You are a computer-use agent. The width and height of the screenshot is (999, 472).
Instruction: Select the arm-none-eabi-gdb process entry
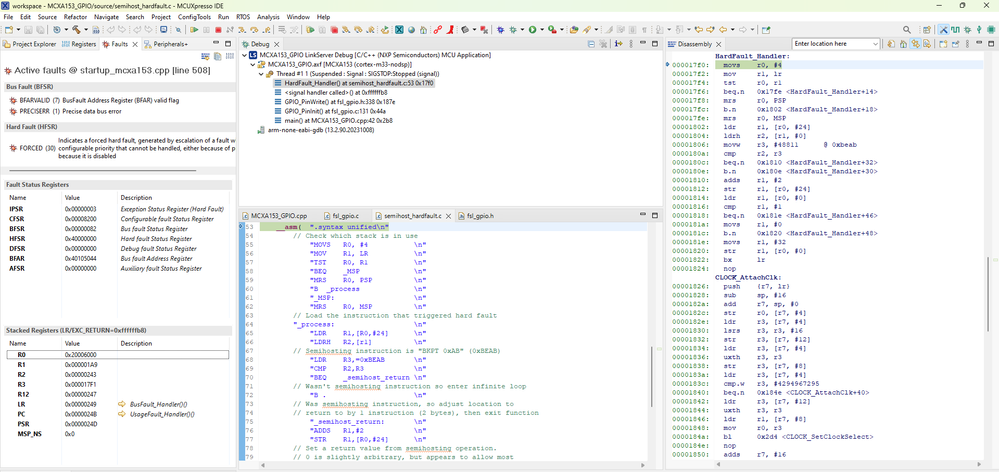point(315,130)
